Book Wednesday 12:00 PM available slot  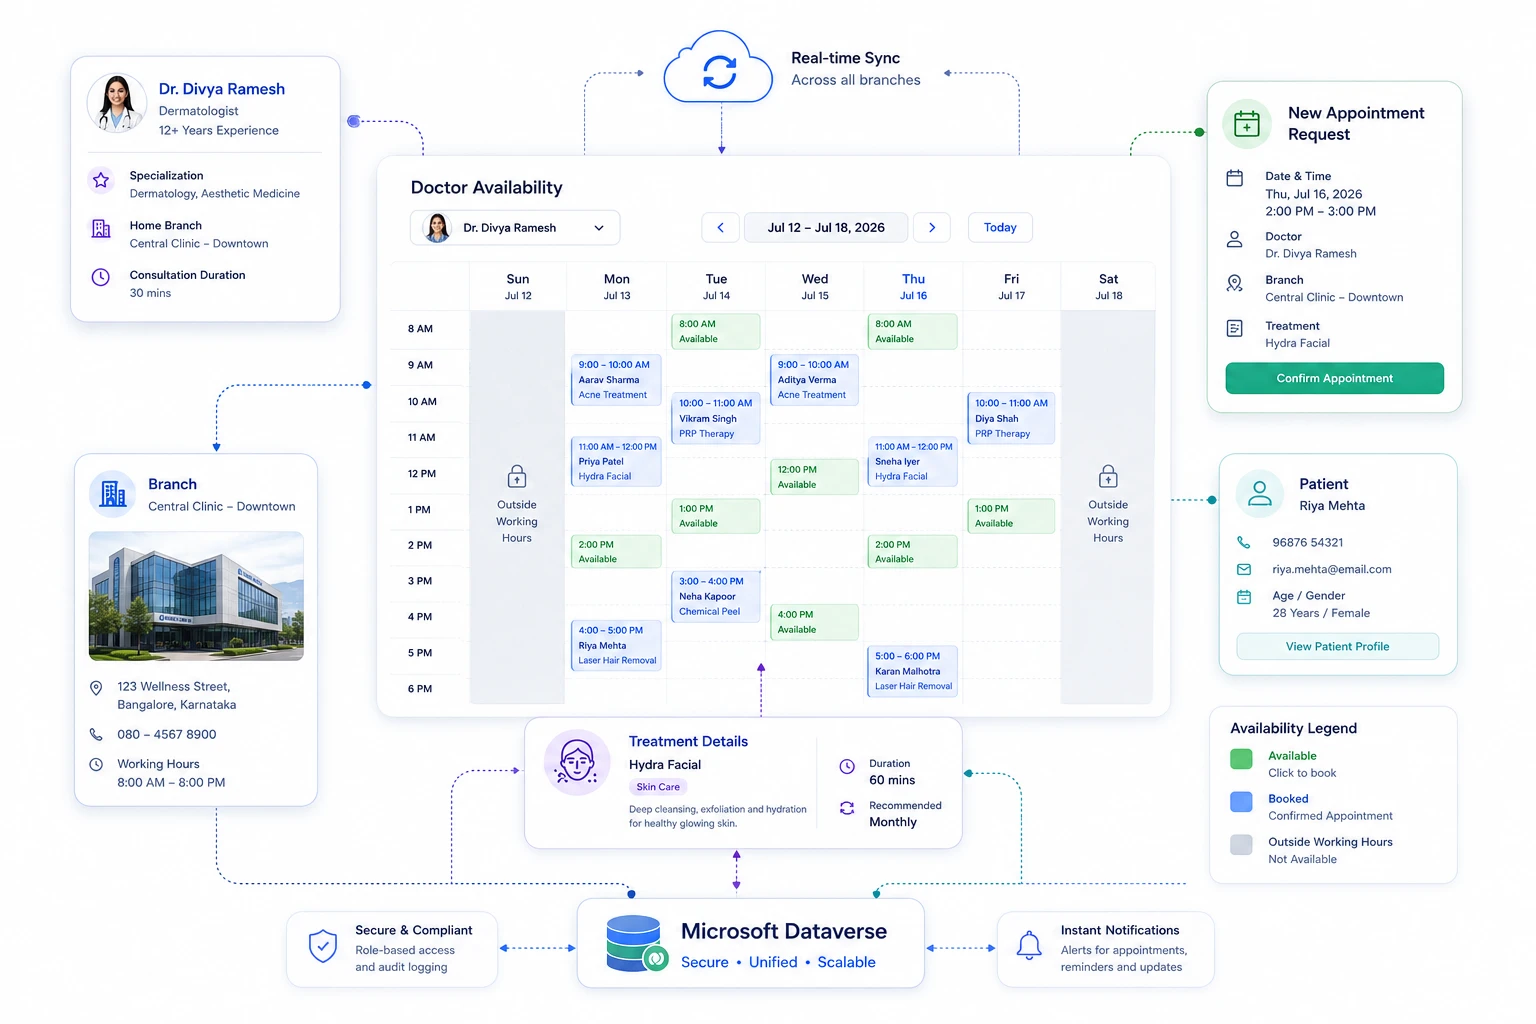(x=814, y=477)
